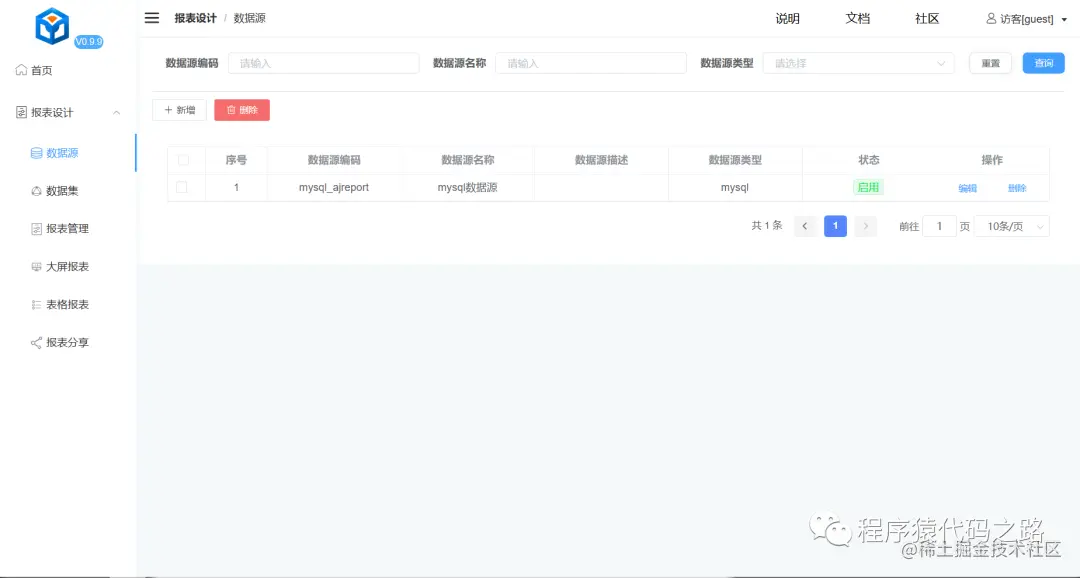
Task: Select the header checkbox for all rows
Action: click(x=183, y=160)
